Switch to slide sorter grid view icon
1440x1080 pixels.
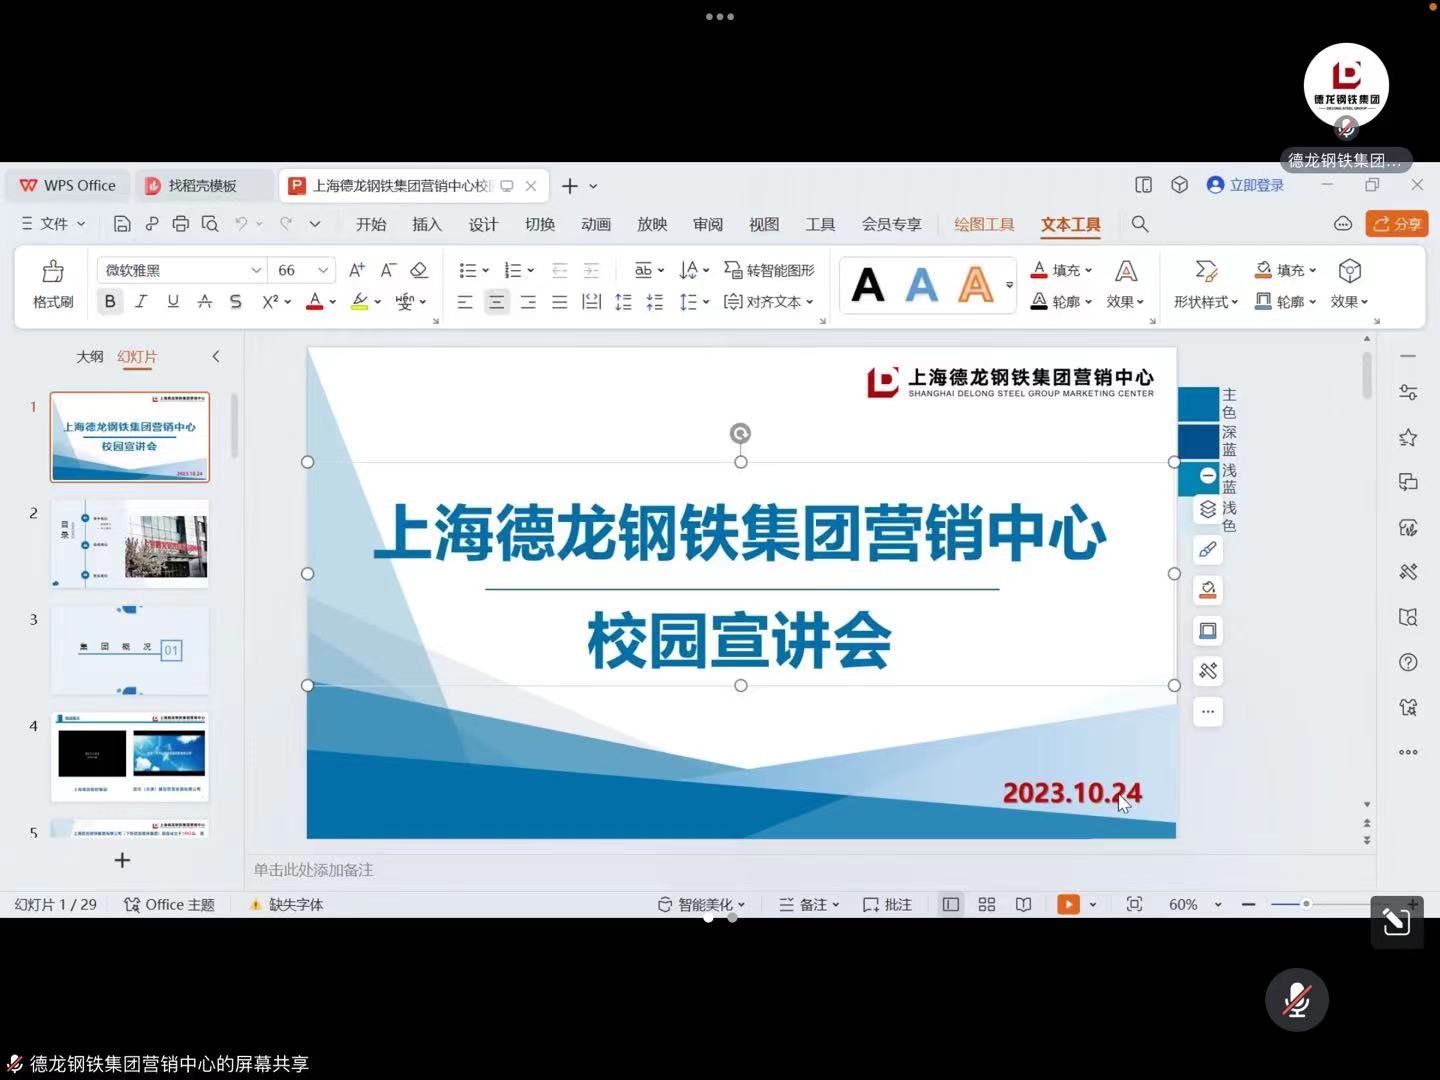tap(987, 904)
